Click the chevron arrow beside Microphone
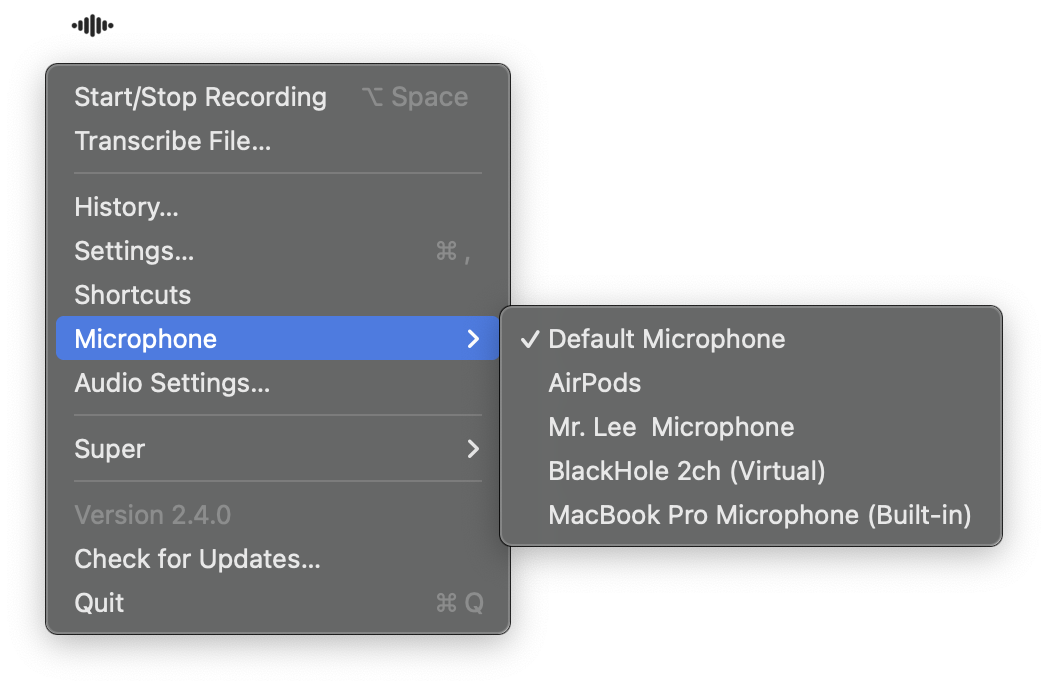This screenshot has width=1048, height=688. coord(474,339)
